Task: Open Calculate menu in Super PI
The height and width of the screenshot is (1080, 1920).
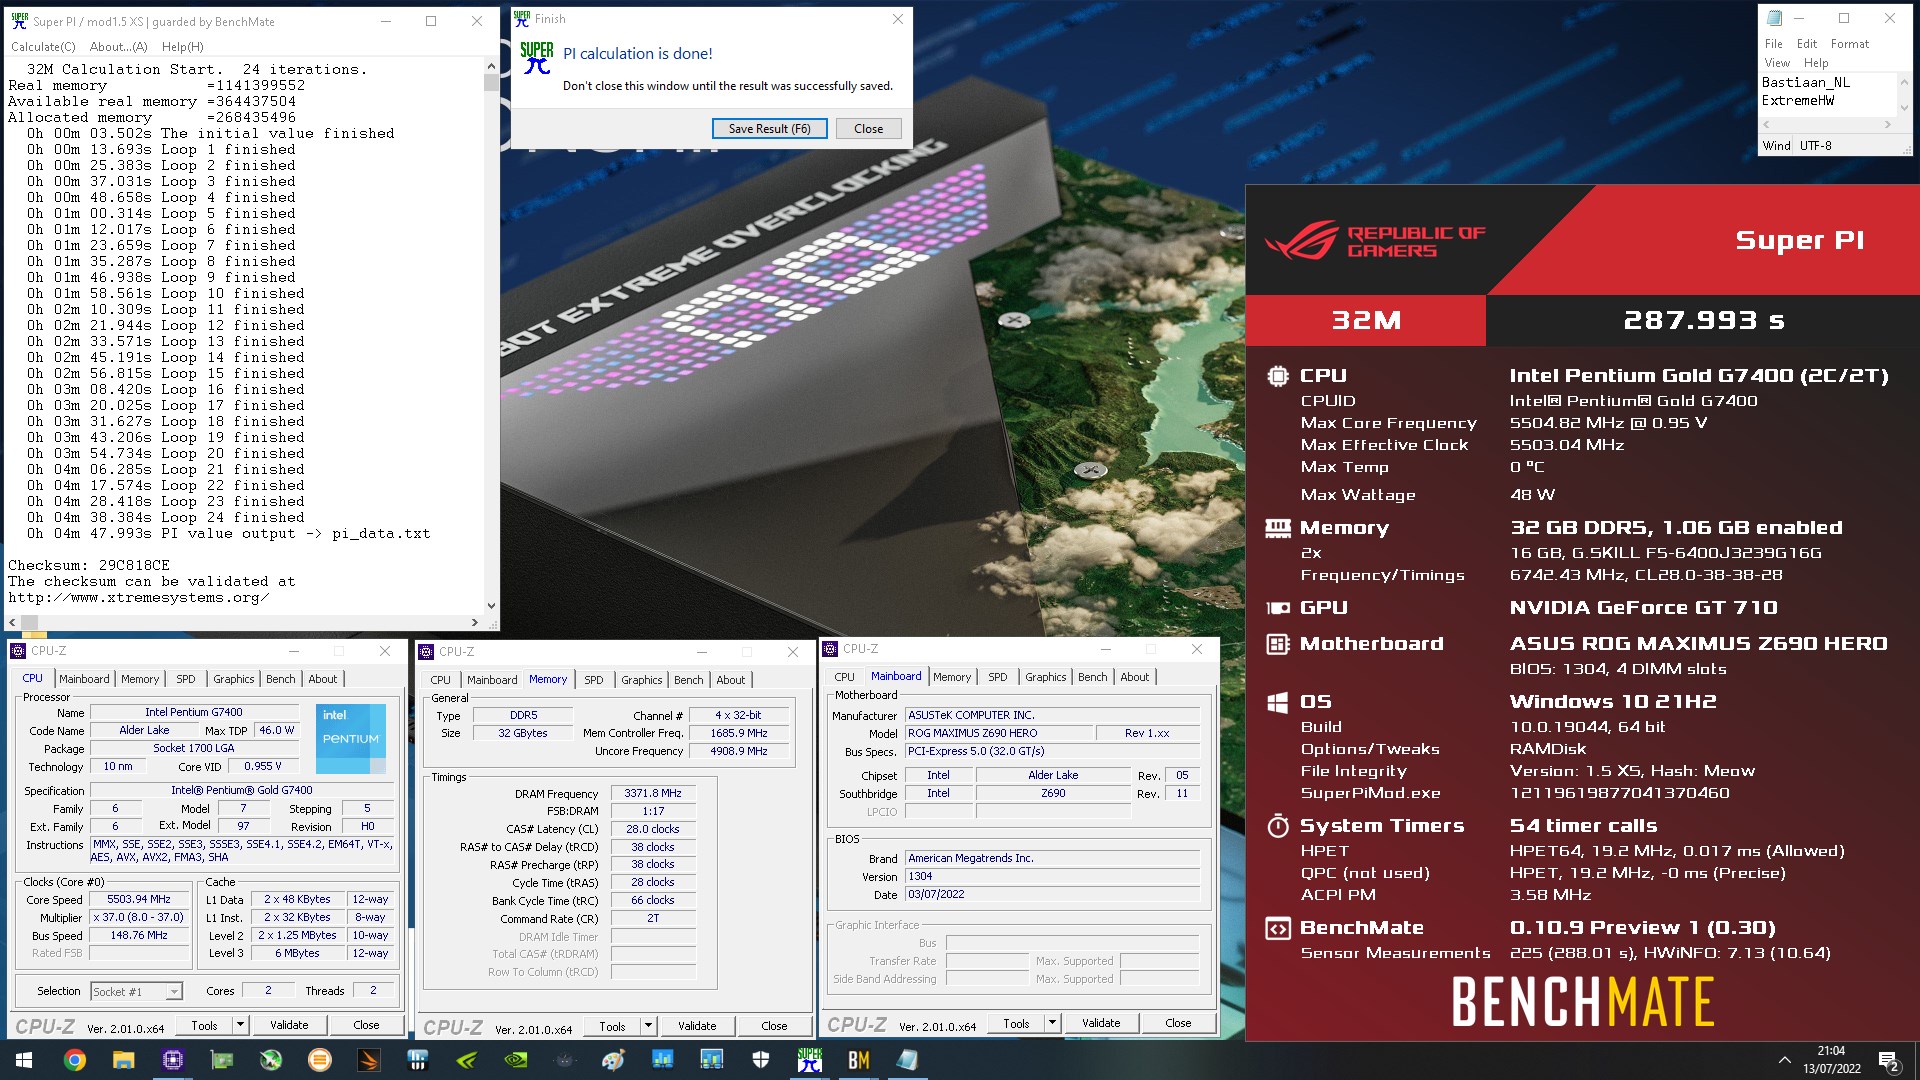Action: point(43,47)
